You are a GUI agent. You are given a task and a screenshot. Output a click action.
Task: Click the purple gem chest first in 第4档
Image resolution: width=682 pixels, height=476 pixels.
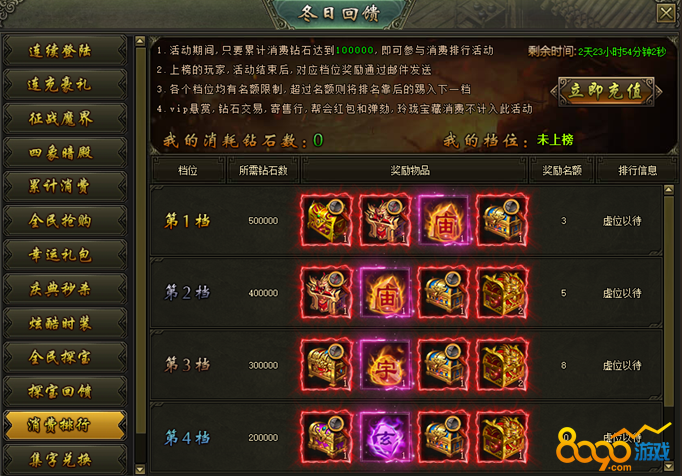(327, 437)
